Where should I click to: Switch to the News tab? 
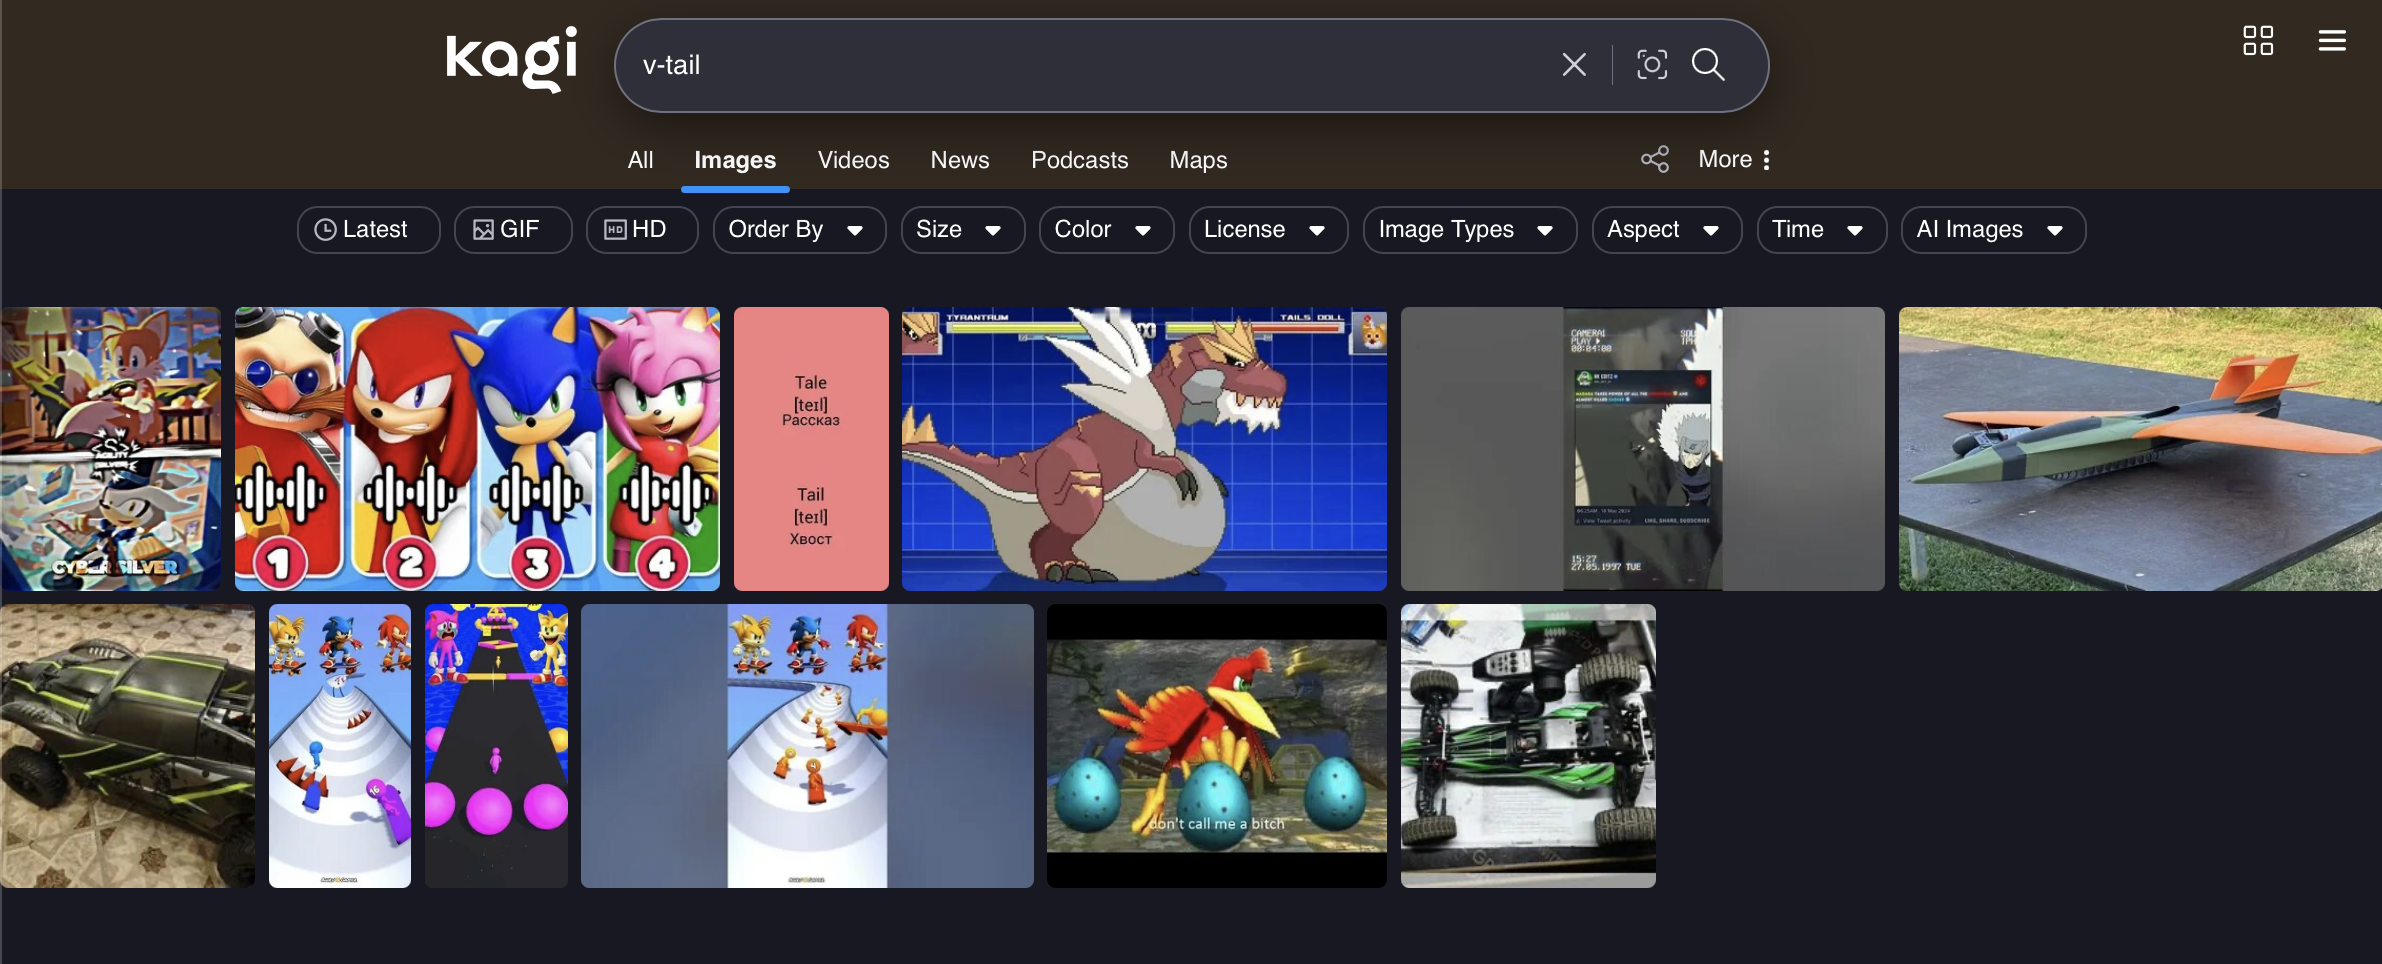pyautogui.click(x=958, y=159)
